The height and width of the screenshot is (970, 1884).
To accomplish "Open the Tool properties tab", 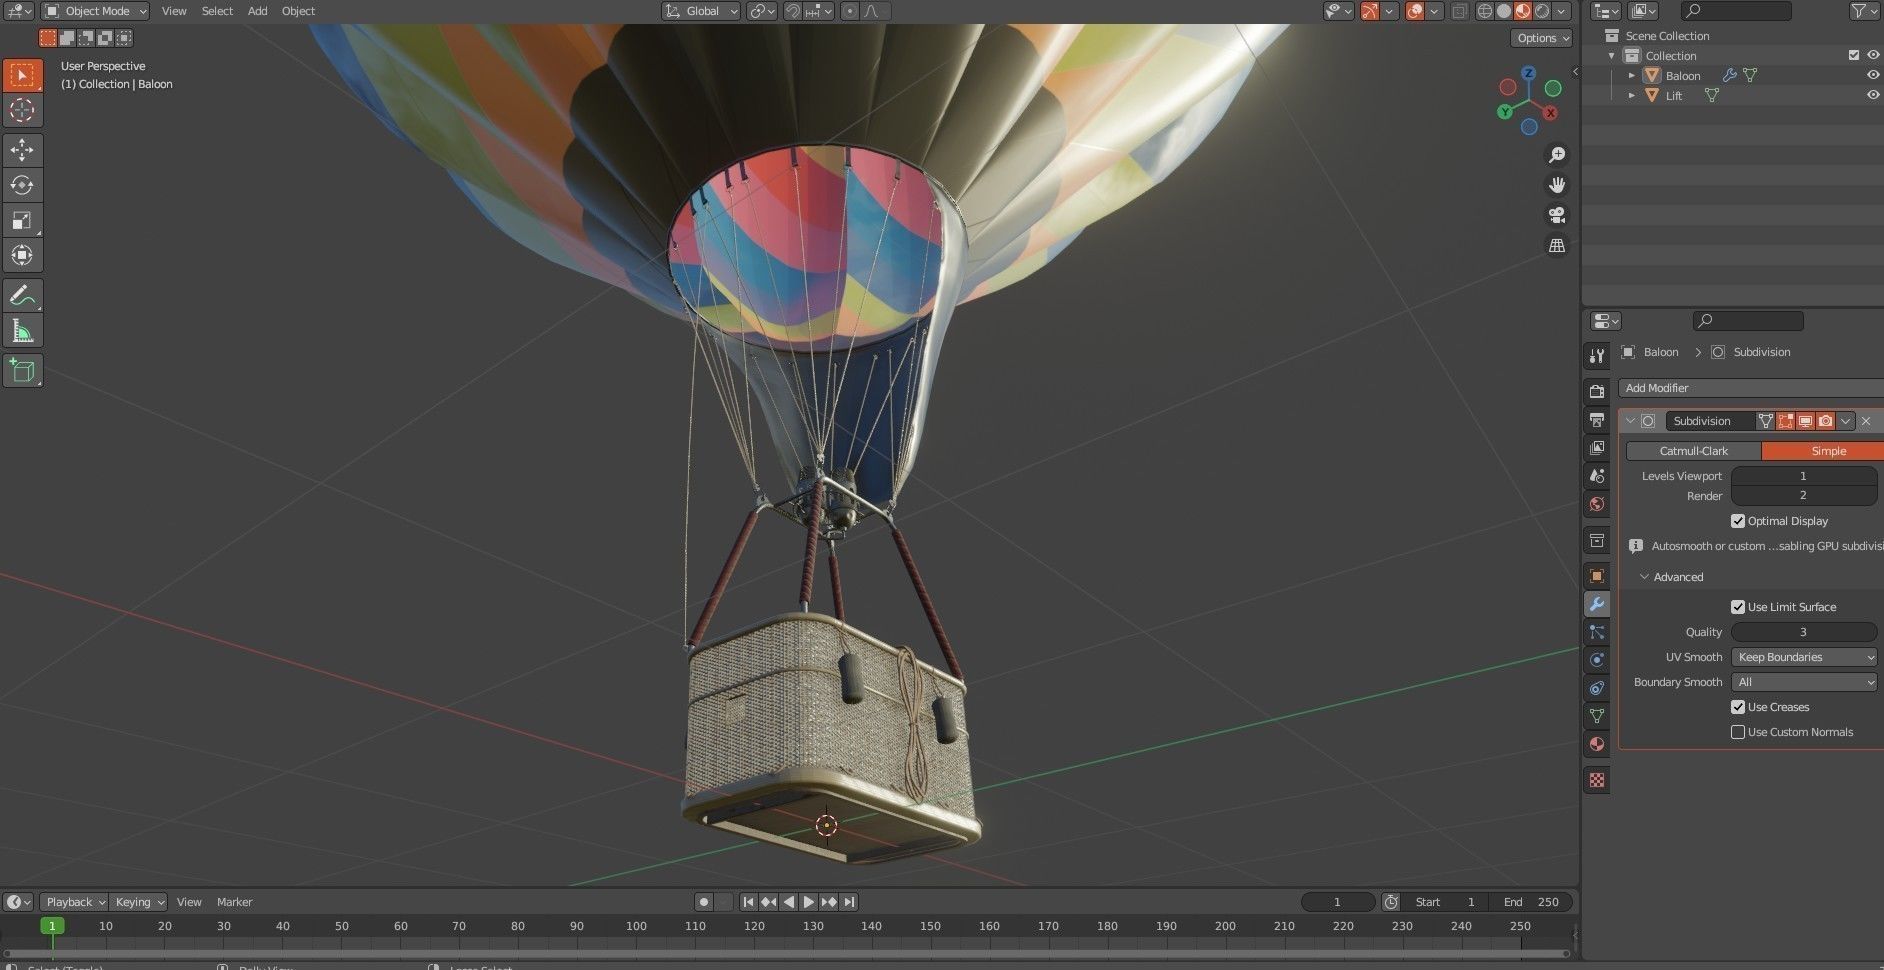I will coord(1597,355).
